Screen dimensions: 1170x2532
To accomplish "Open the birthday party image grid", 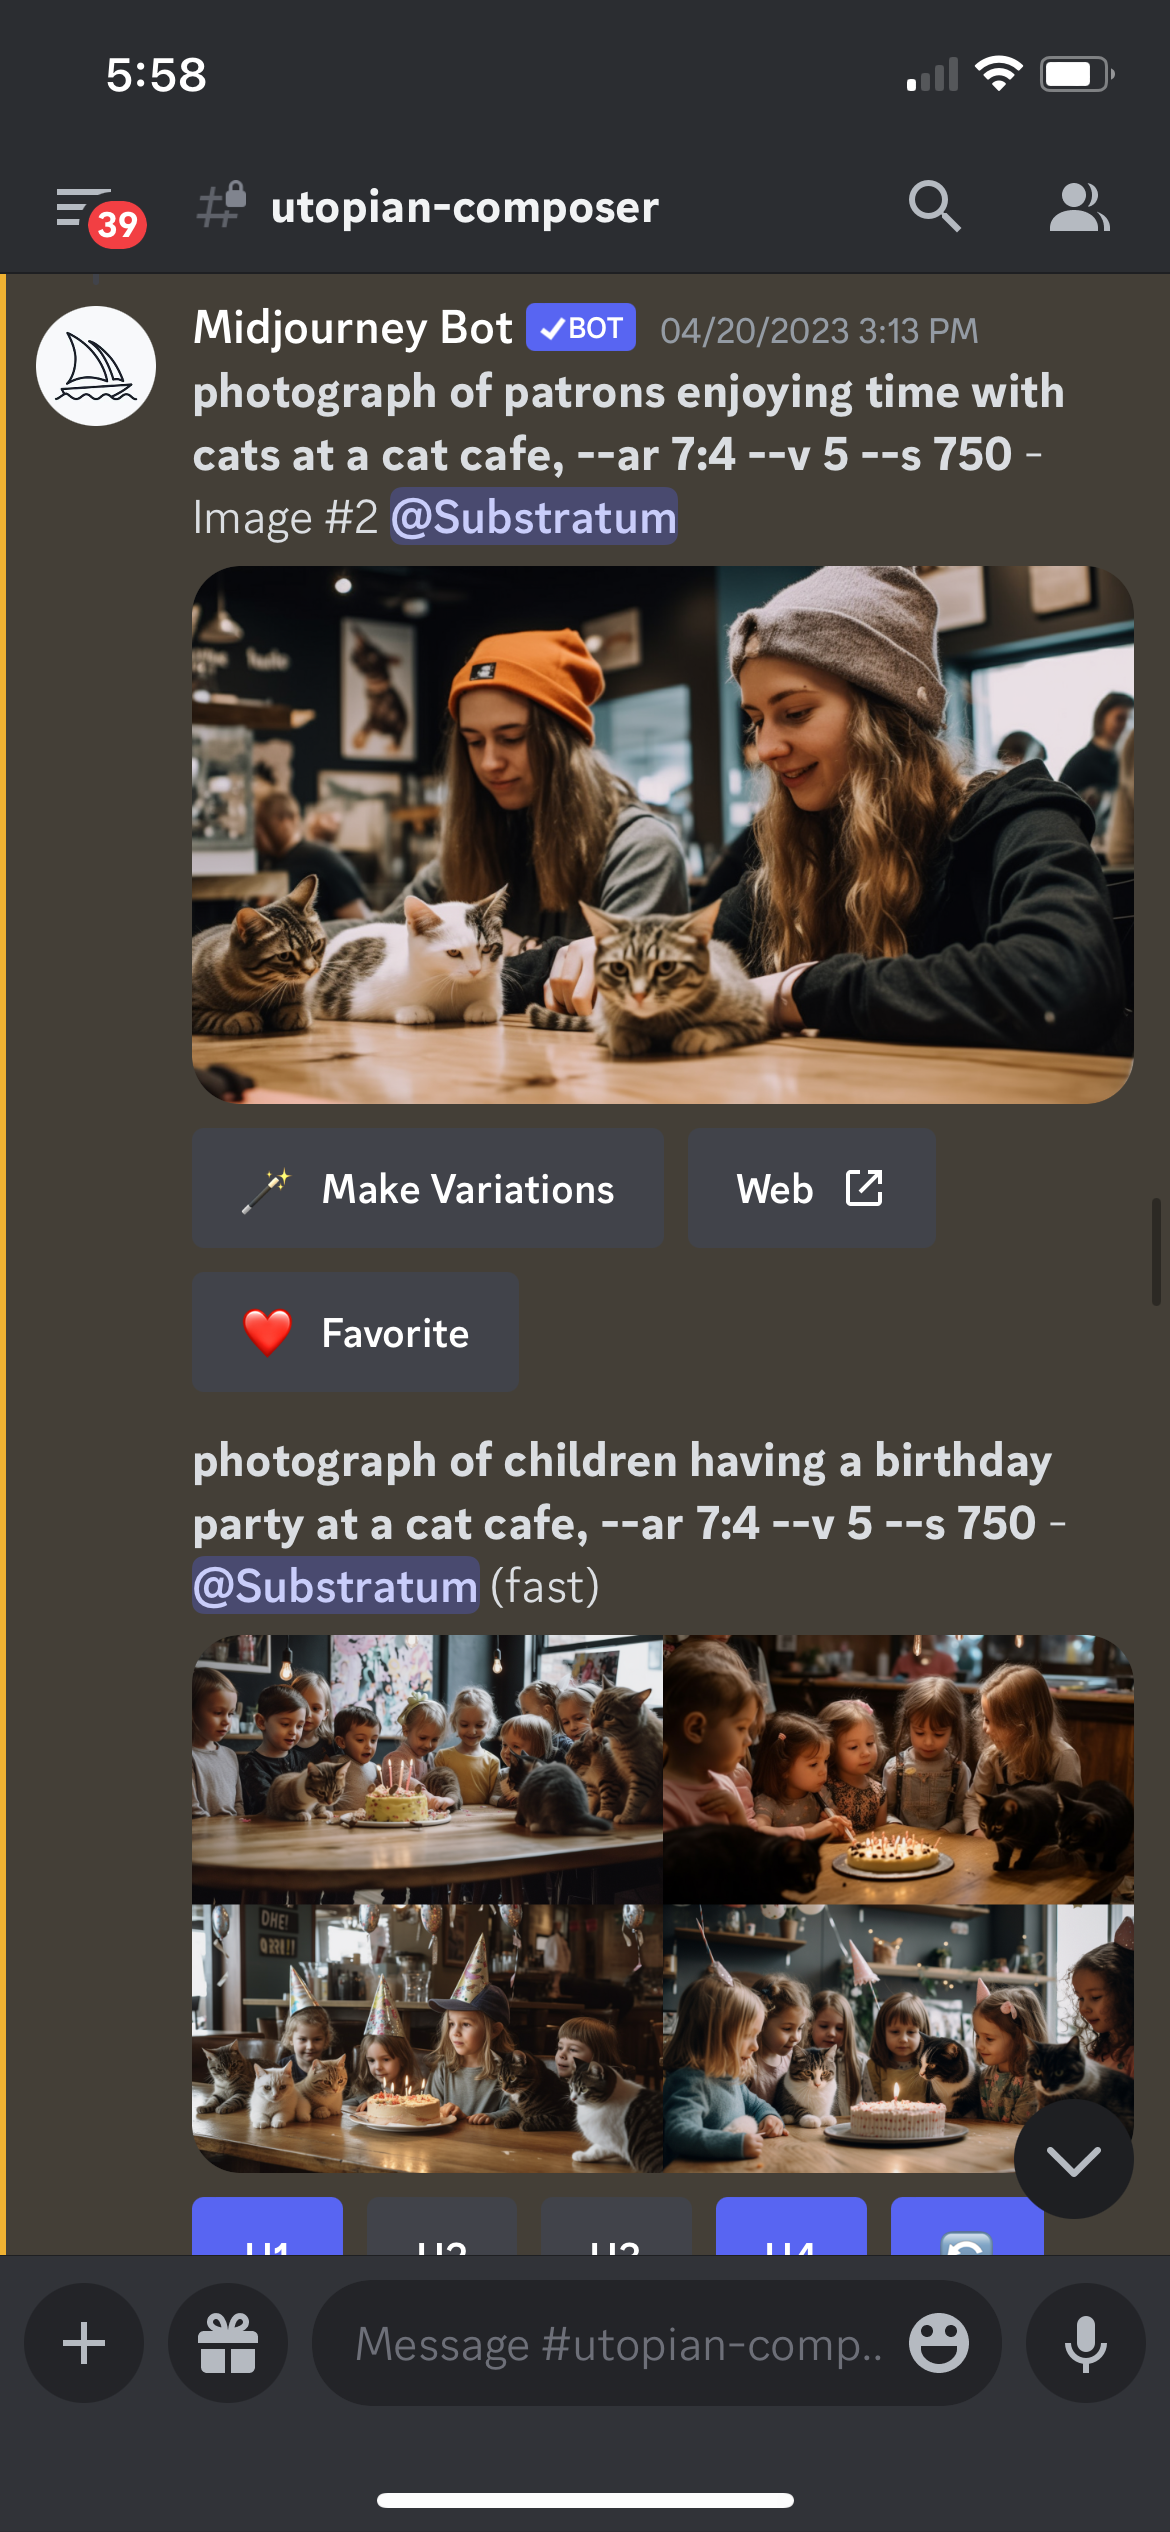I will [663, 1904].
